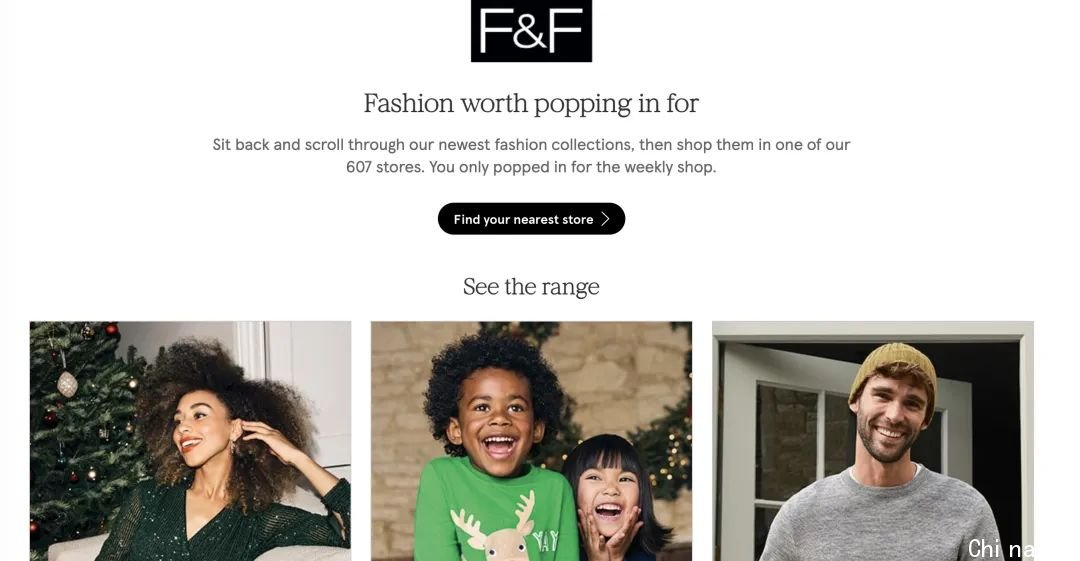Click the mustard beanie hat on the man
Viewport: 1080px width, 561px height.
click(x=894, y=372)
